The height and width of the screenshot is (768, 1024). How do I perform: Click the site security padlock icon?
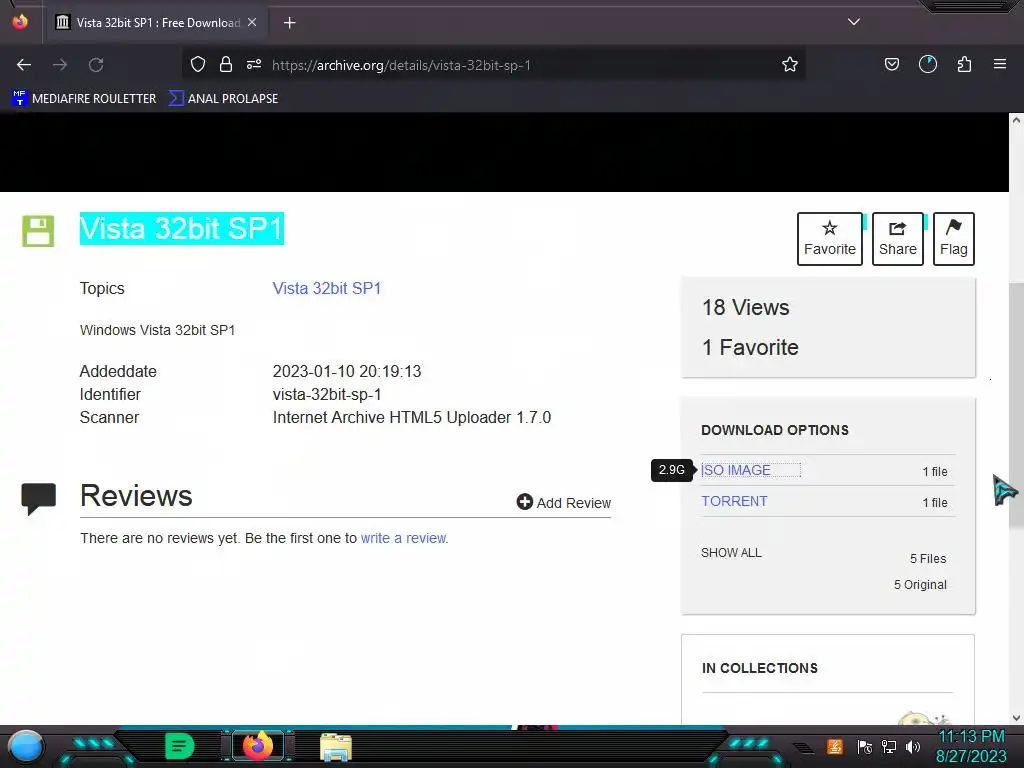226,65
